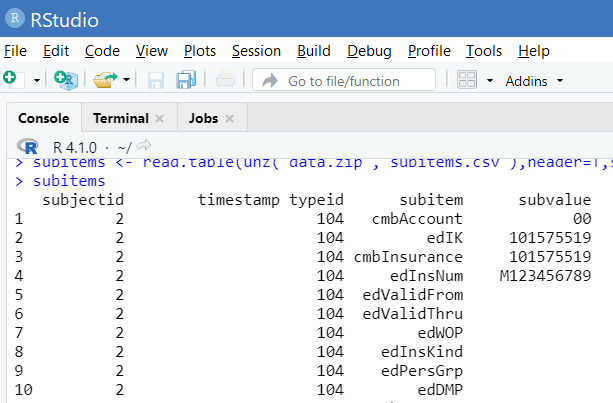Open the New File dropdown arrow
This screenshot has height=403, width=613.
(x=37, y=80)
